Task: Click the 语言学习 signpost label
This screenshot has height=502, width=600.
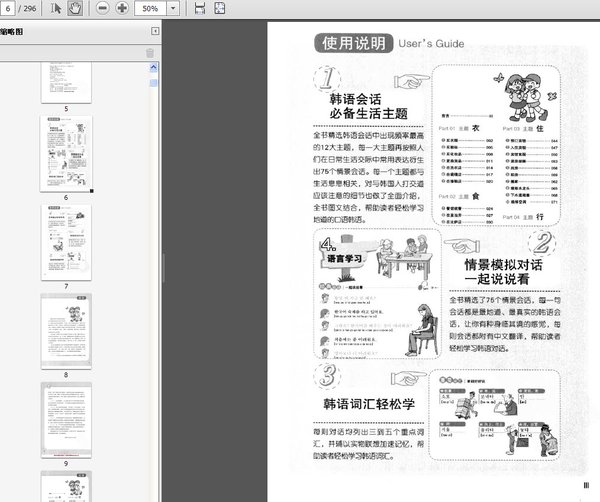Action: point(345,259)
